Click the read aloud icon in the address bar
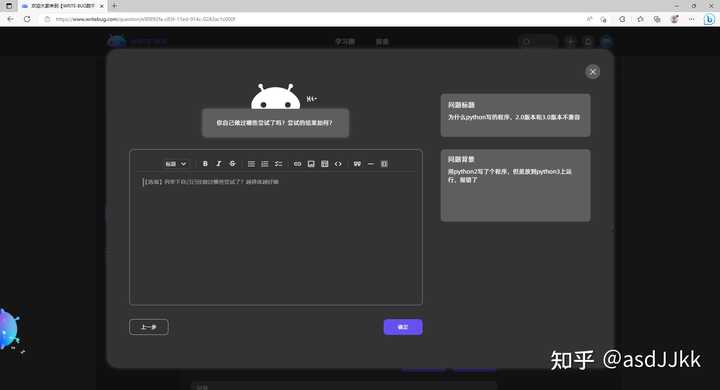 [589, 19]
